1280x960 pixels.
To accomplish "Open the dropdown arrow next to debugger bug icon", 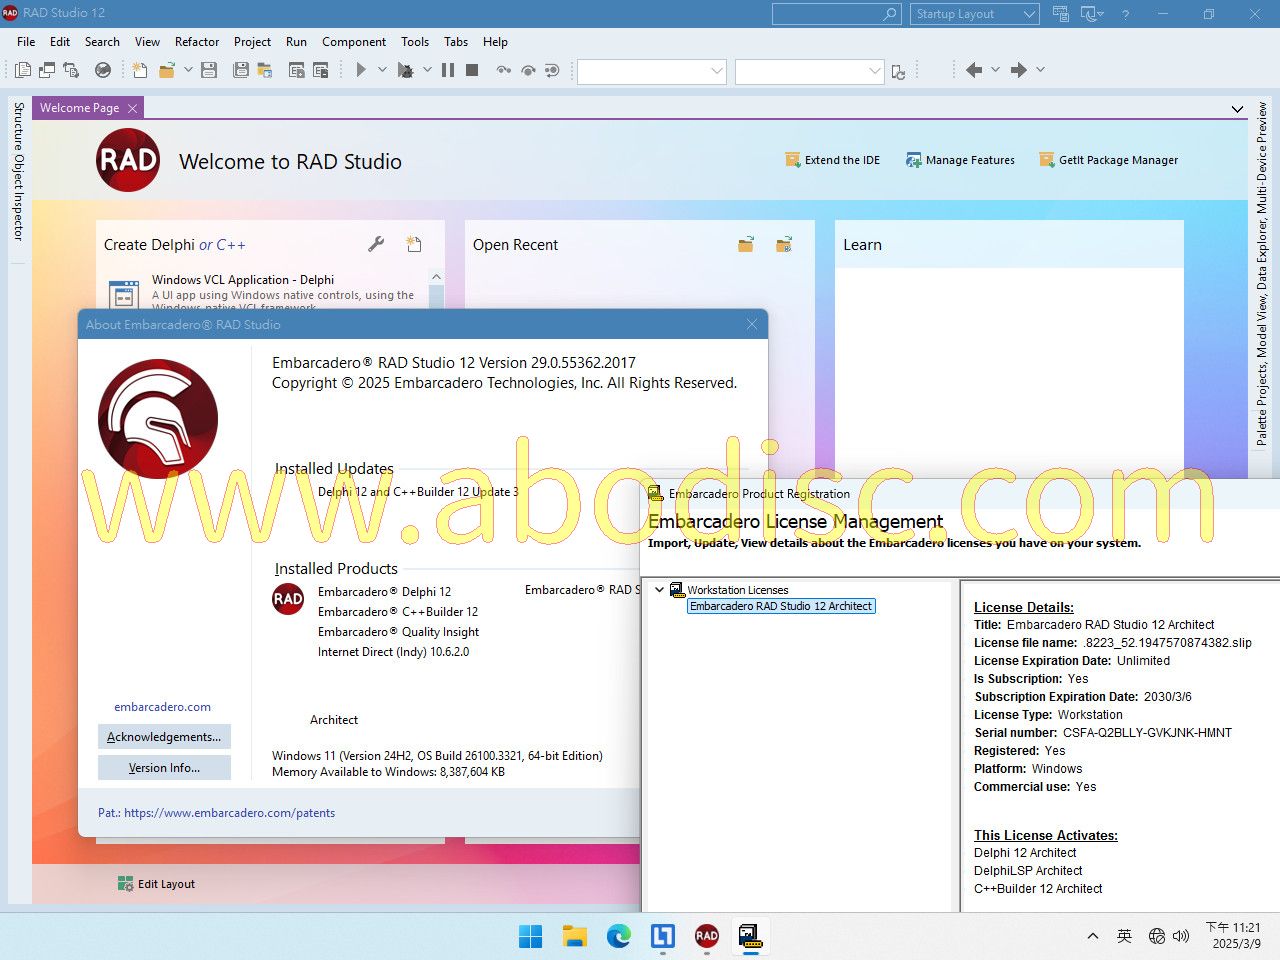I will (x=427, y=70).
